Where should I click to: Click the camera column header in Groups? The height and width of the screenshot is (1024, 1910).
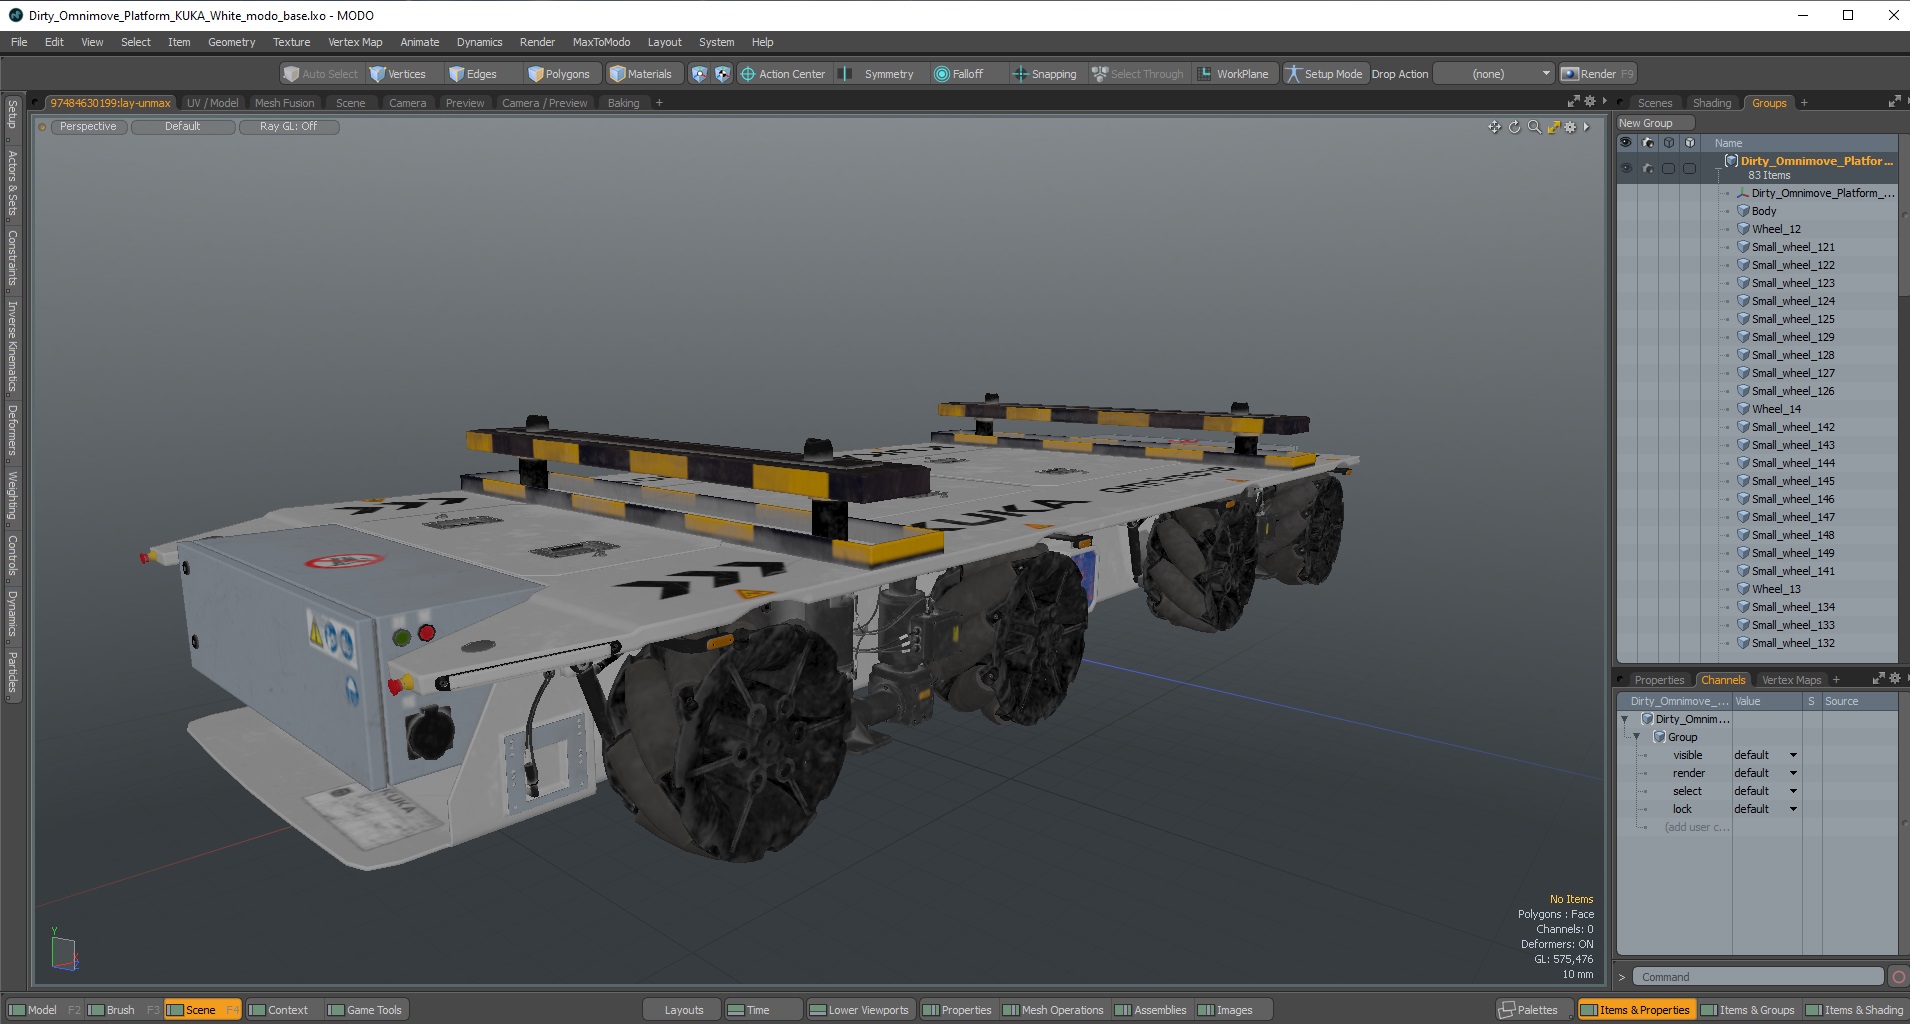(x=1648, y=143)
